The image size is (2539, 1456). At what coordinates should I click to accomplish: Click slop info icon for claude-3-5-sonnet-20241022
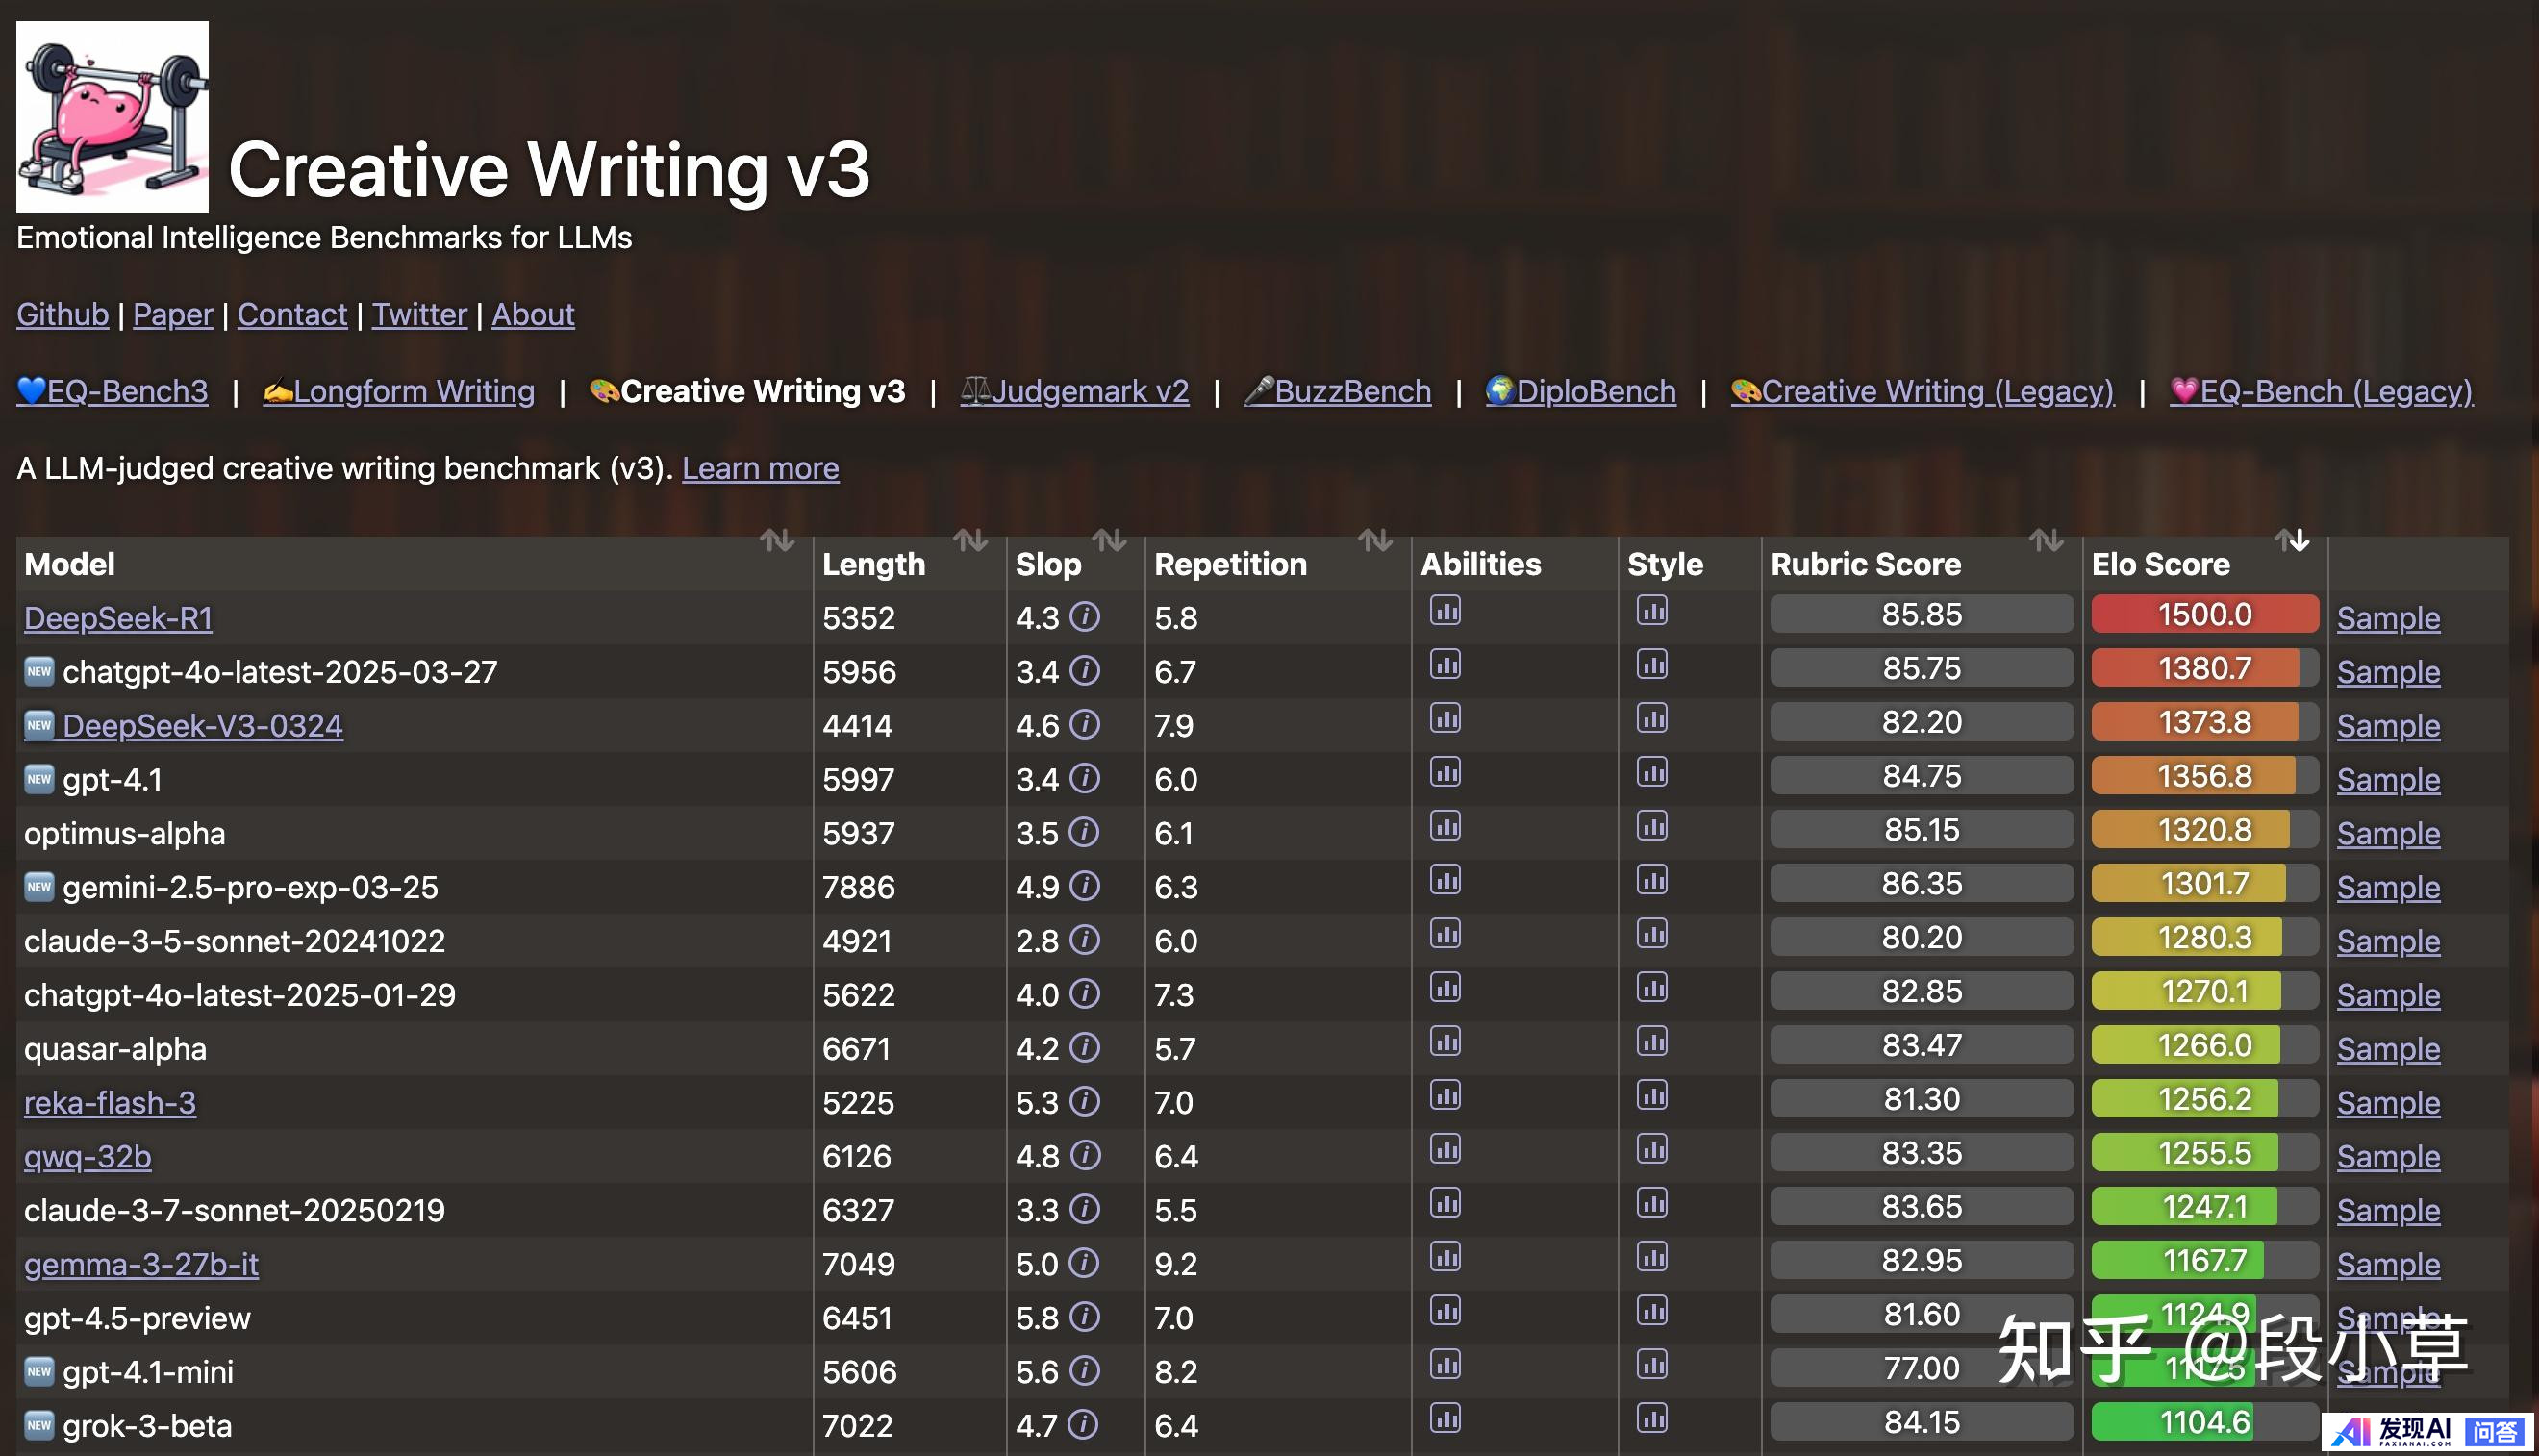pyautogui.click(x=1085, y=940)
